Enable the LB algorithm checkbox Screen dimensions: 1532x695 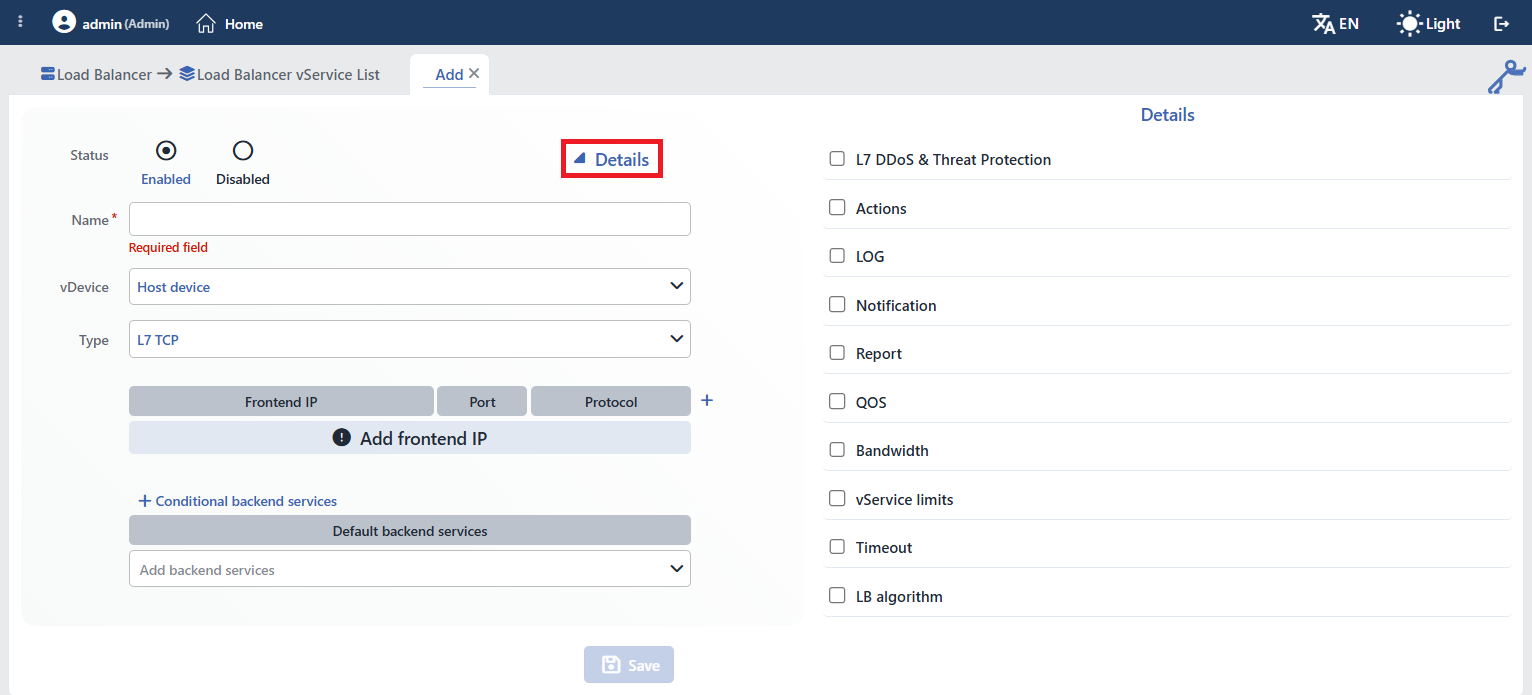point(837,596)
